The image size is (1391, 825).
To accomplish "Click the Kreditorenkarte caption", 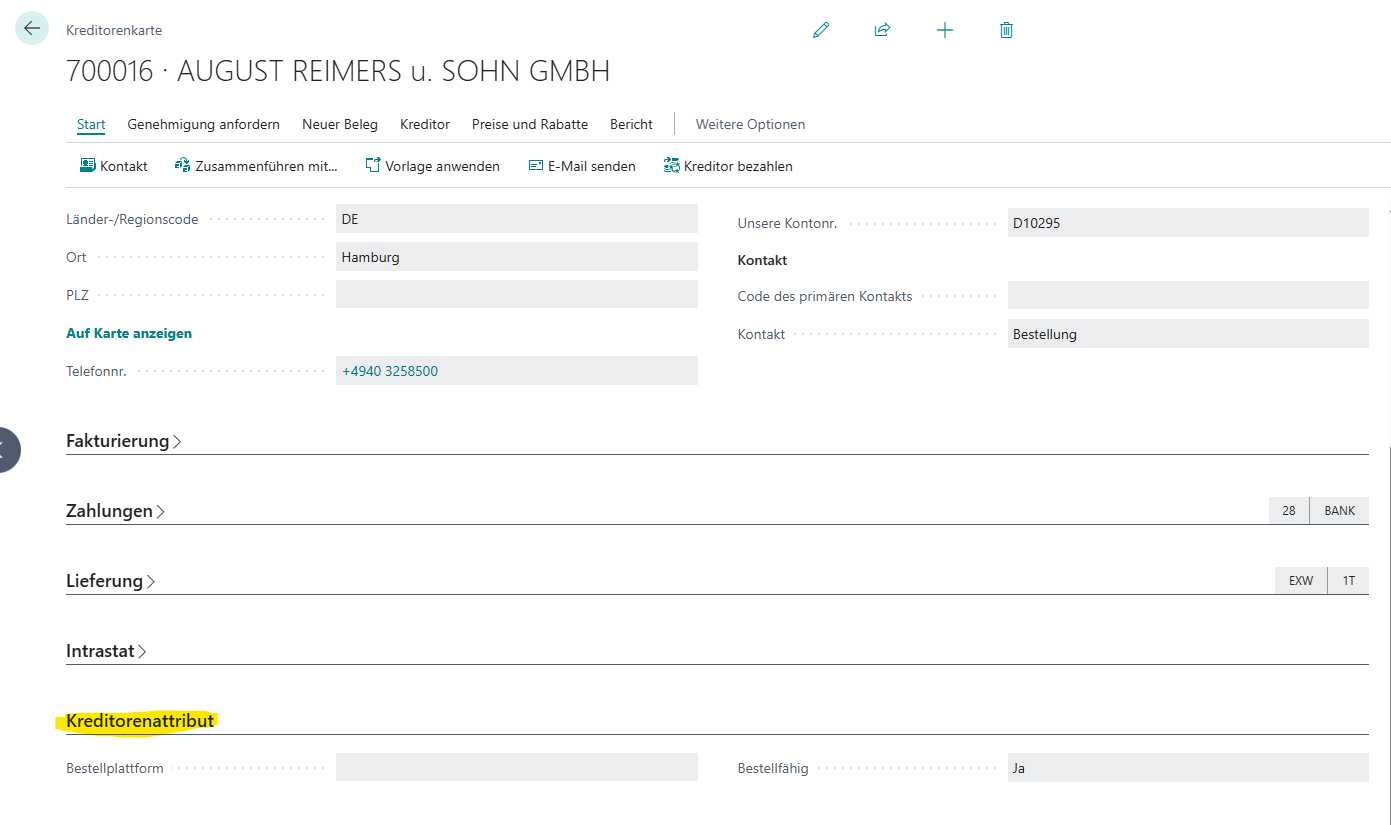I will click(114, 30).
